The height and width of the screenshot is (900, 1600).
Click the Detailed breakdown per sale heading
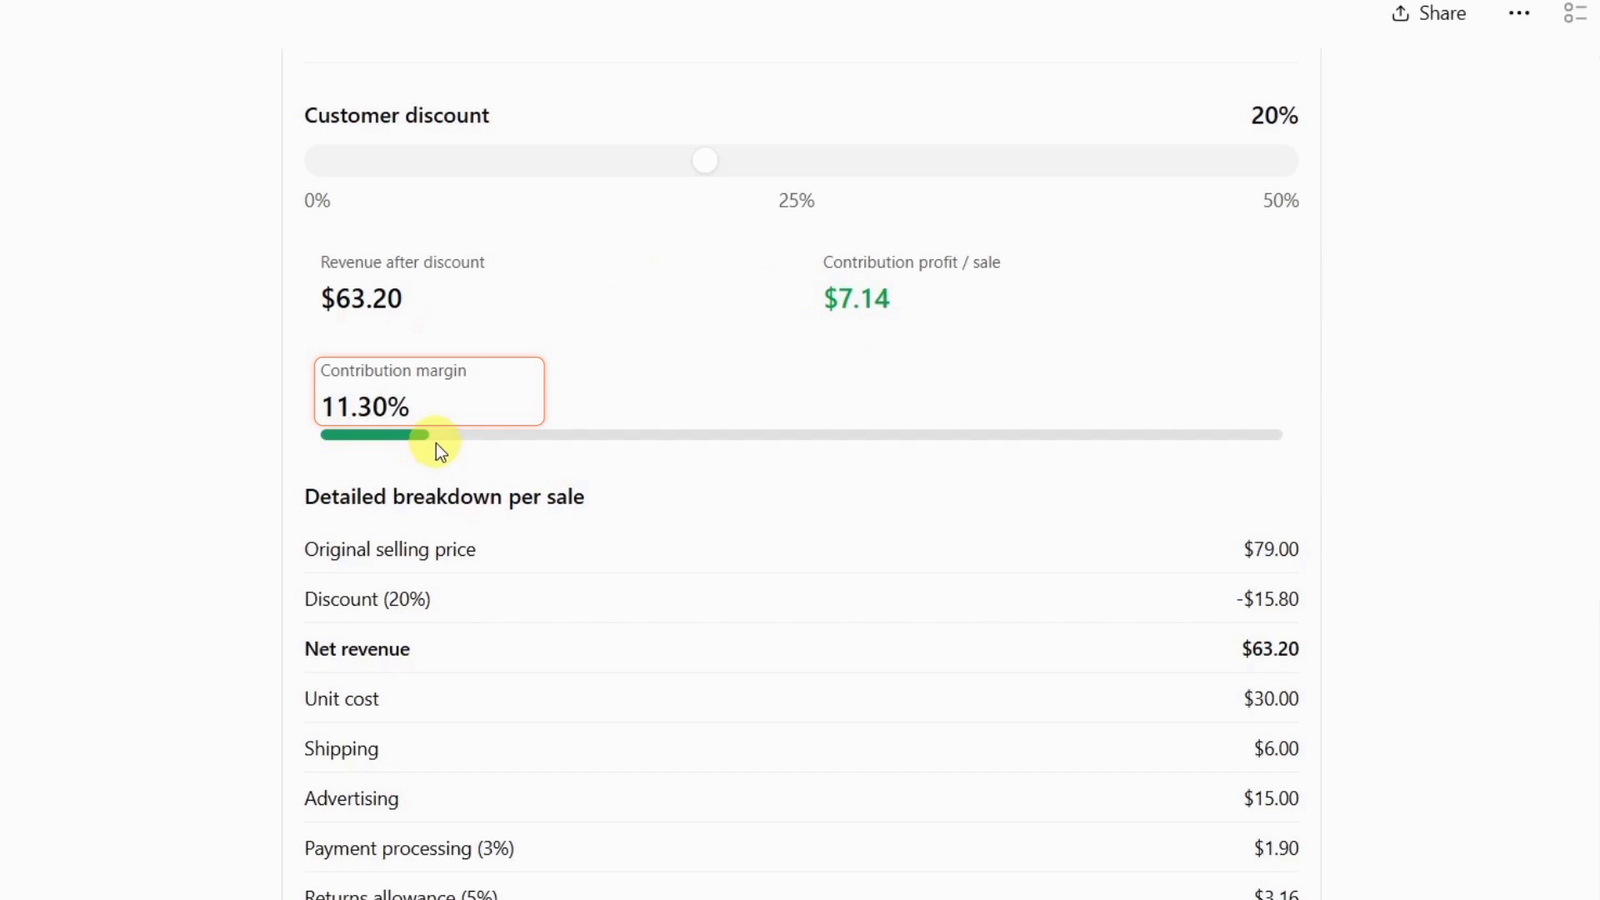coord(444,497)
